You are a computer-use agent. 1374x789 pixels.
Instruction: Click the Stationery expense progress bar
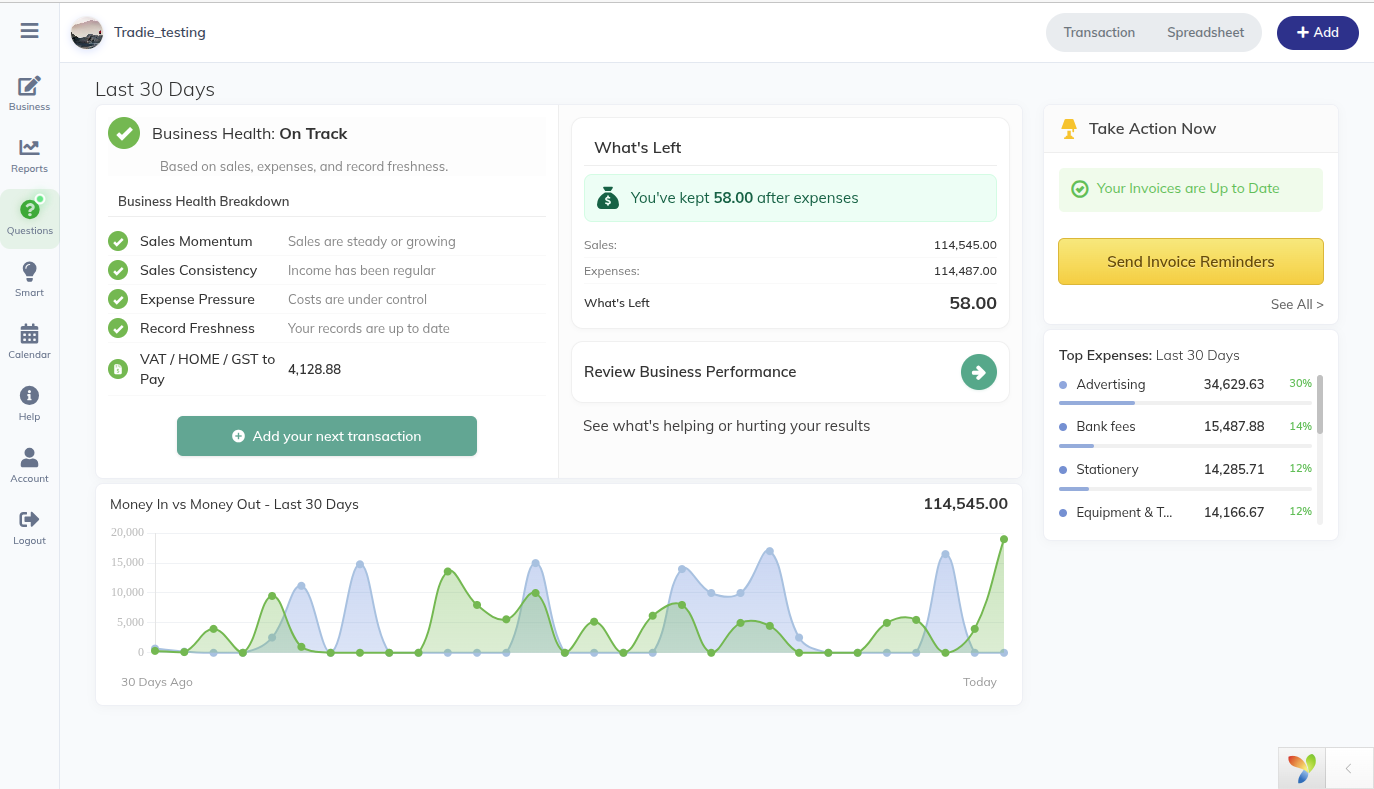click(x=1185, y=488)
